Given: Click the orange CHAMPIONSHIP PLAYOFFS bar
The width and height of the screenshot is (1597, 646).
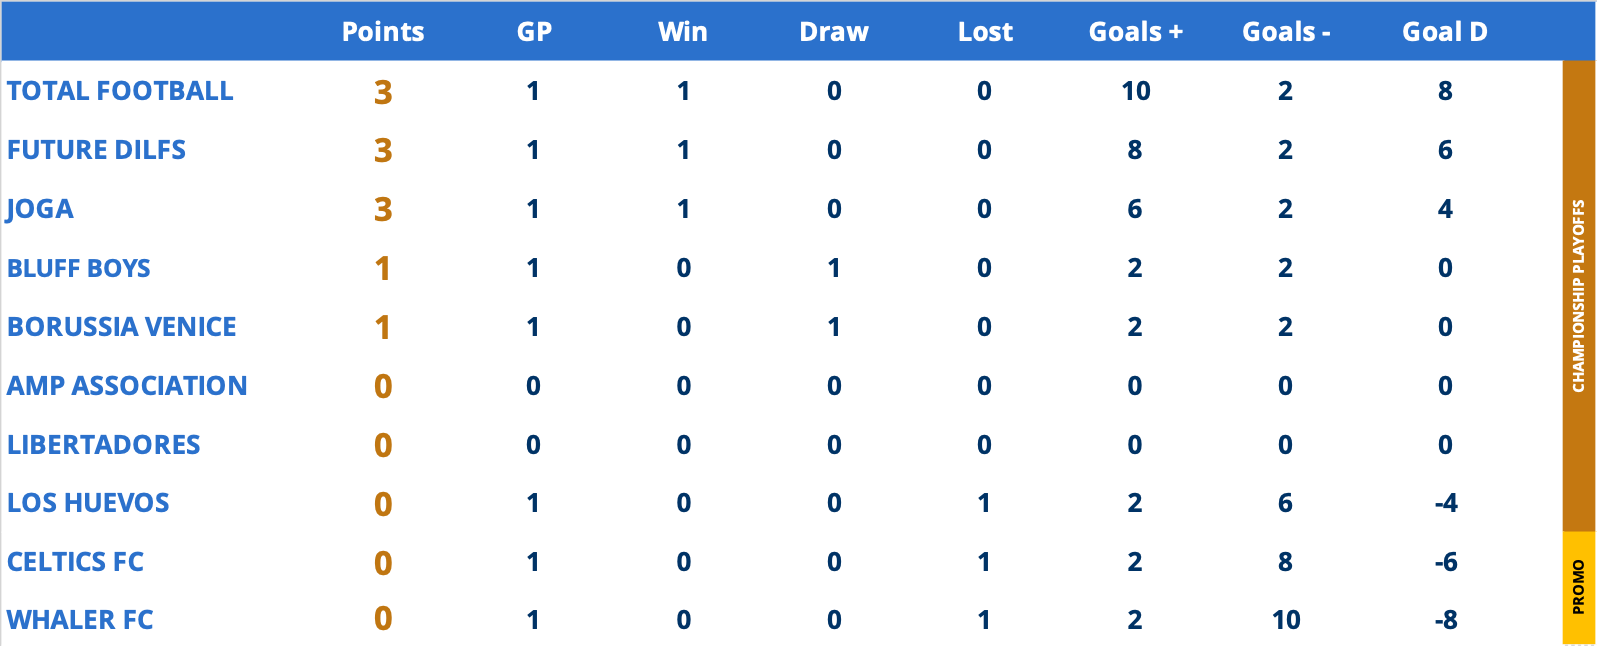Looking at the screenshot, I should pos(1579,296).
